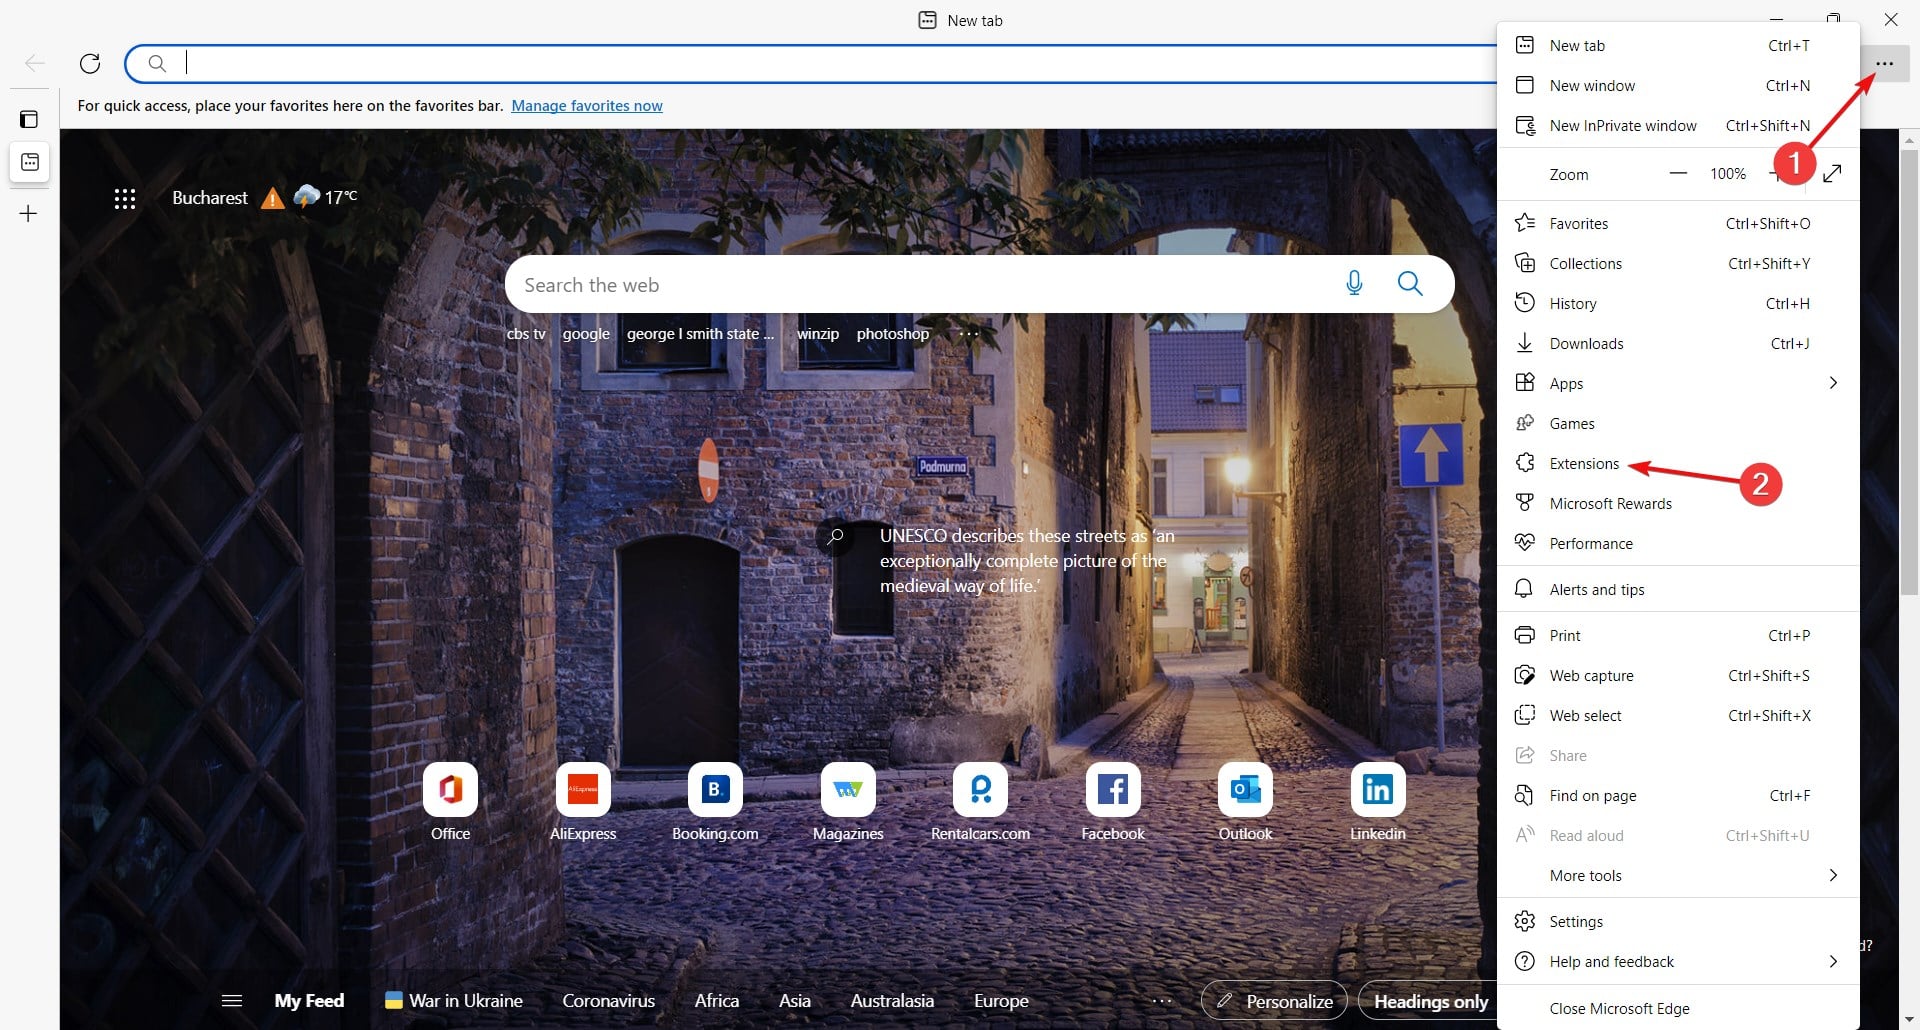Open the LinkedIn quick link
The width and height of the screenshot is (1920, 1030).
(x=1378, y=802)
